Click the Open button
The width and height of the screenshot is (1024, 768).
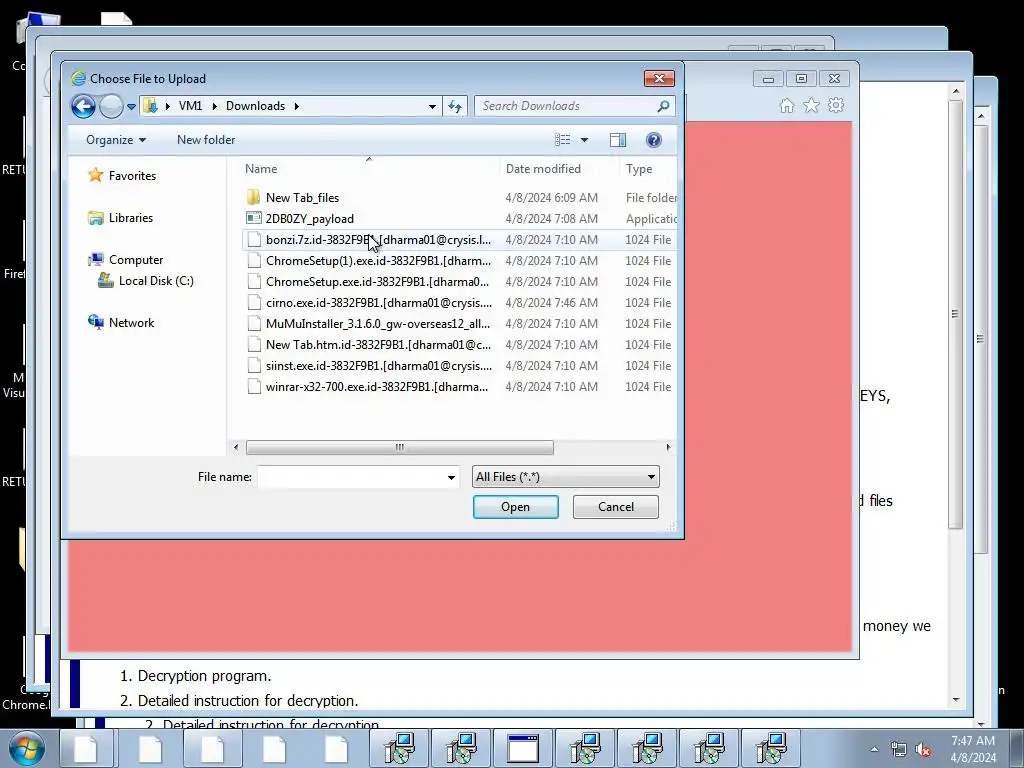coord(516,507)
